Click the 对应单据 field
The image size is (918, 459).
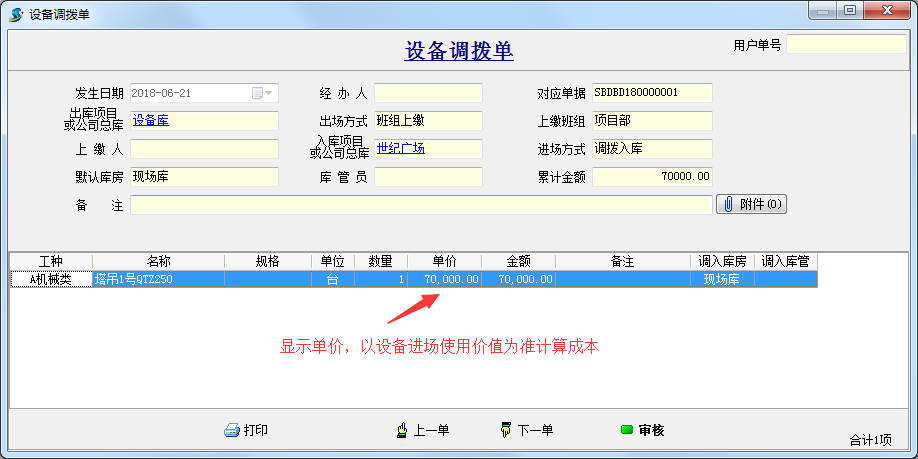click(x=652, y=93)
